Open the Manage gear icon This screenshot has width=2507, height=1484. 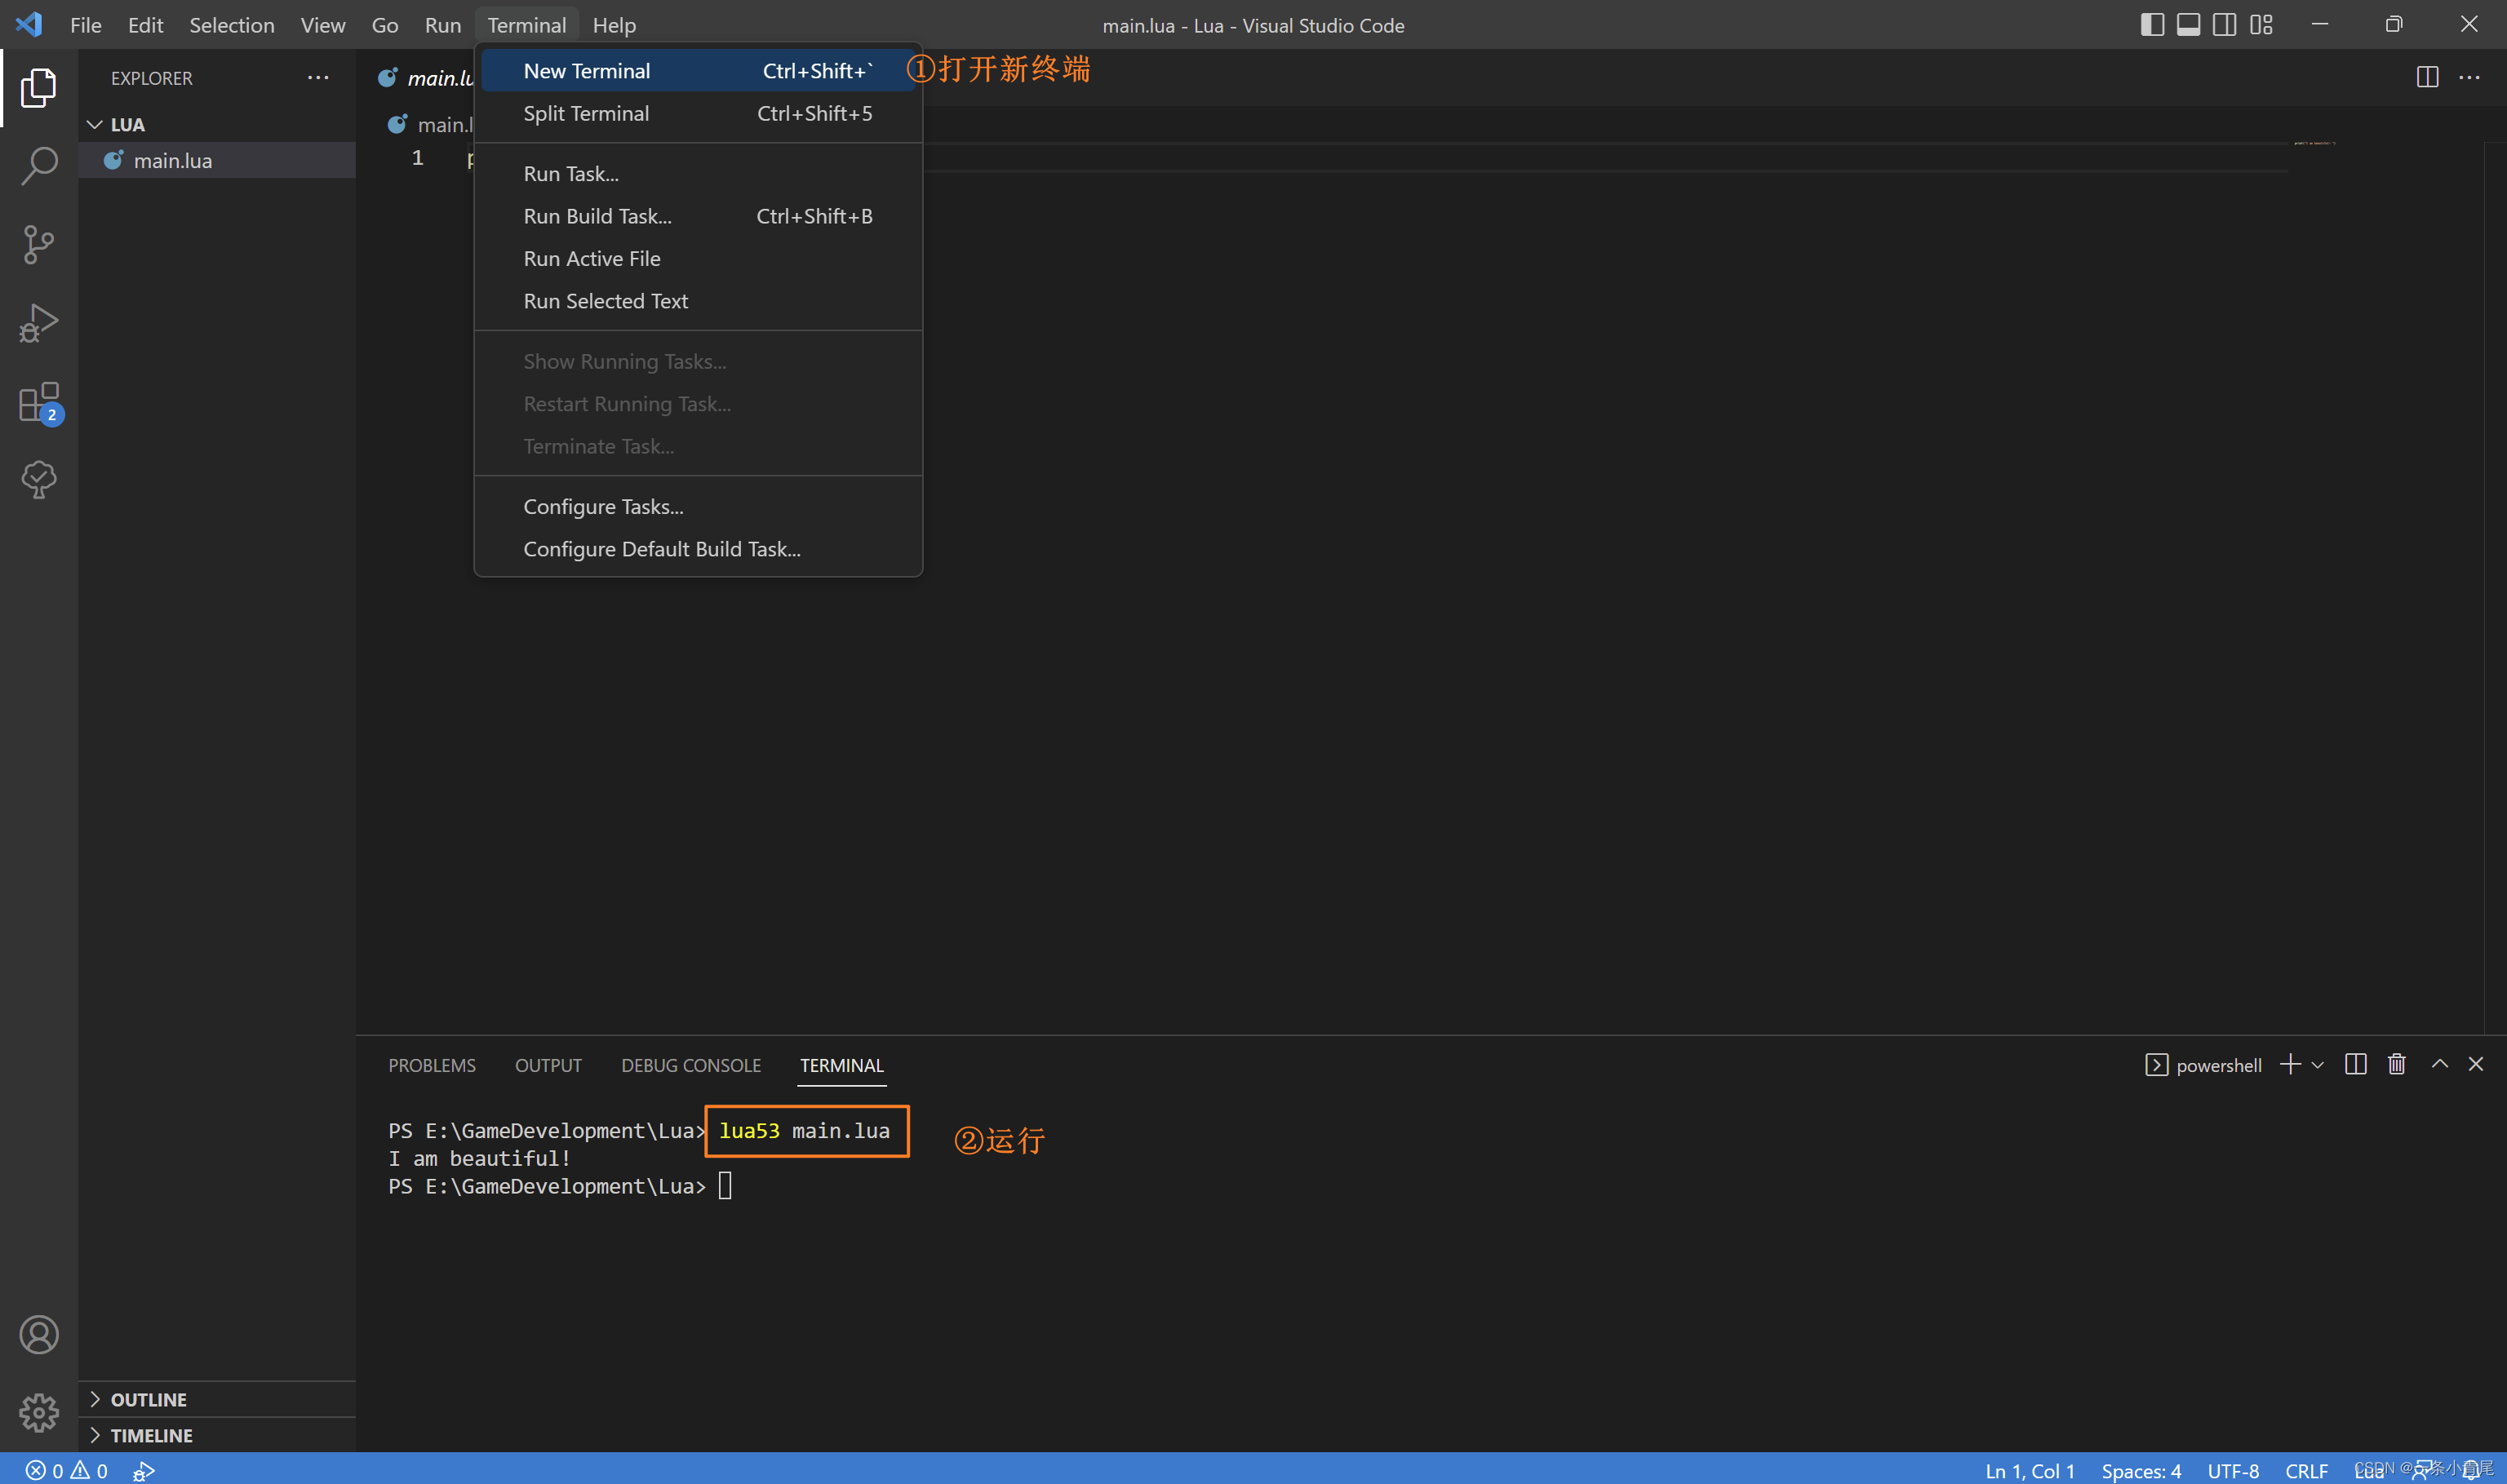pos(38,1412)
